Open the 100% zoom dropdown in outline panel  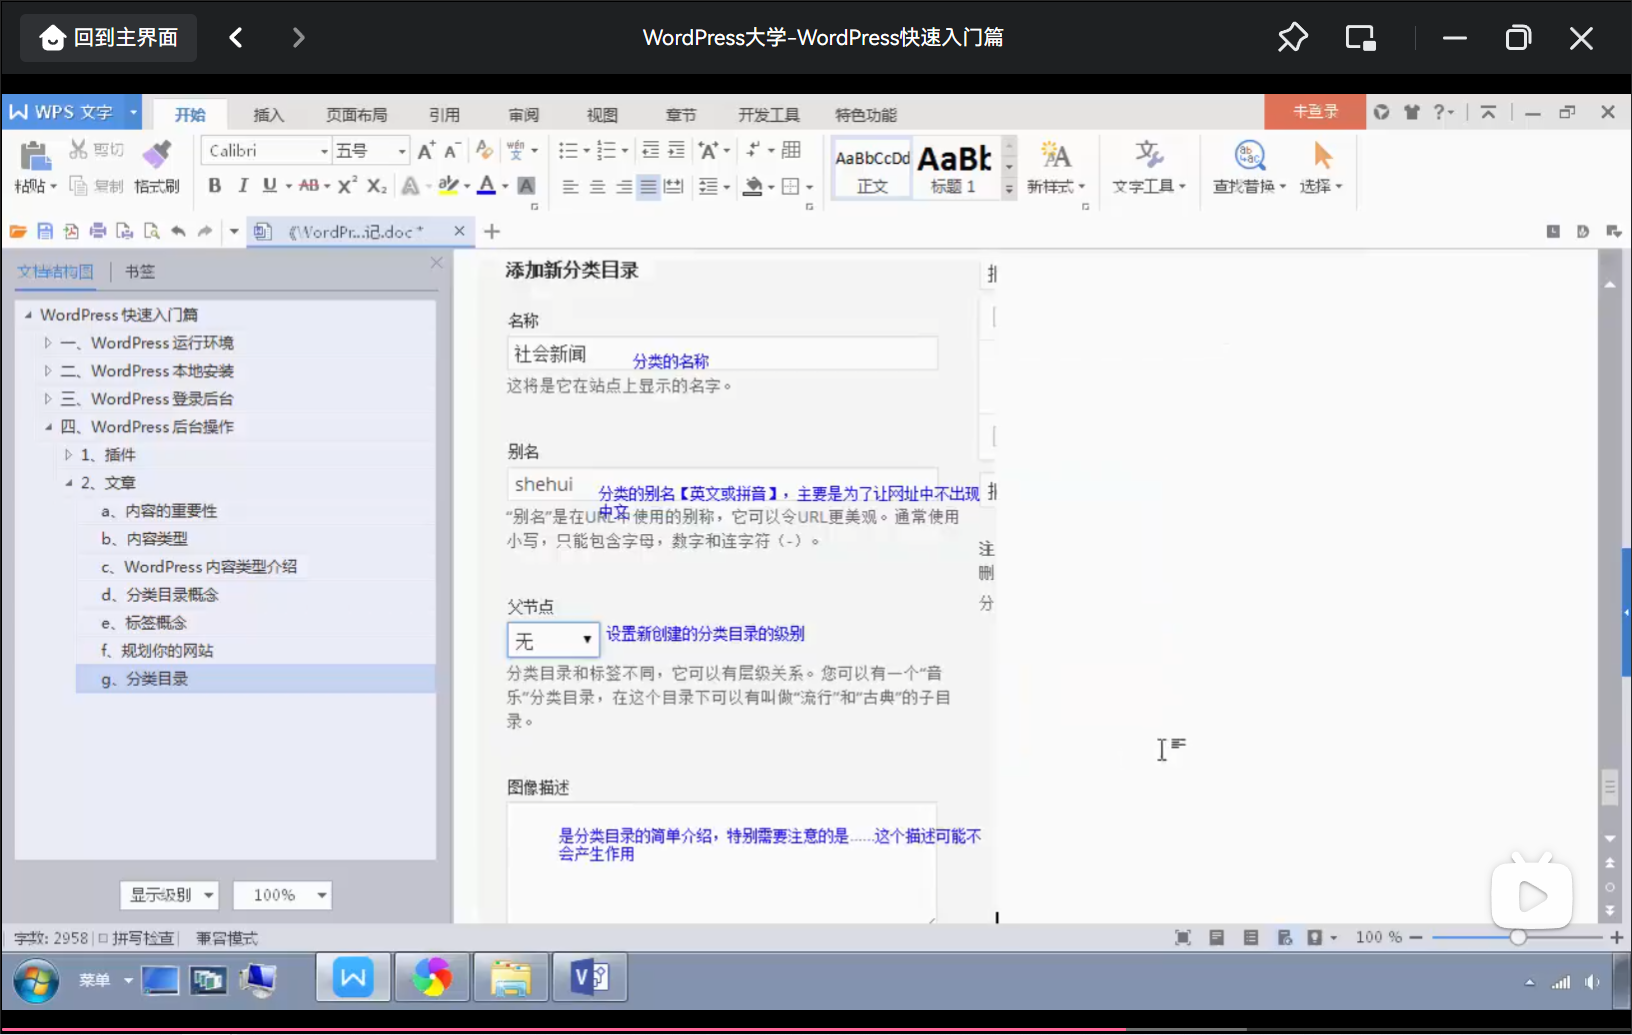(x=282, y=895)
